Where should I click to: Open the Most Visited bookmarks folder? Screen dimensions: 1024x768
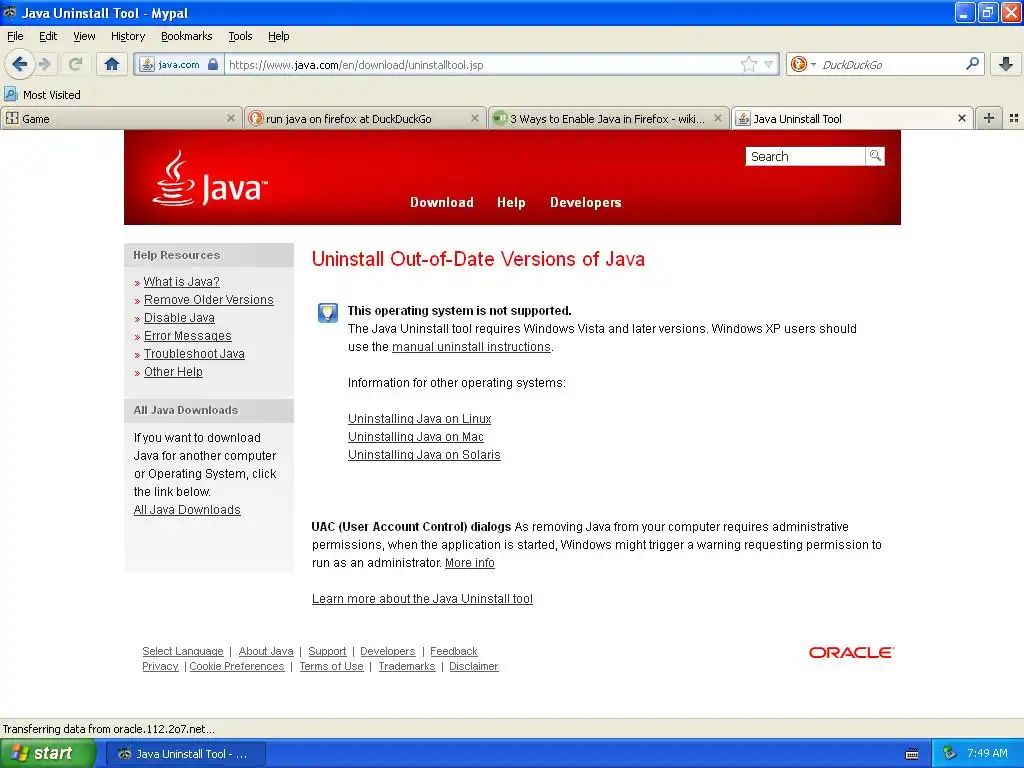tap(43, 95)
